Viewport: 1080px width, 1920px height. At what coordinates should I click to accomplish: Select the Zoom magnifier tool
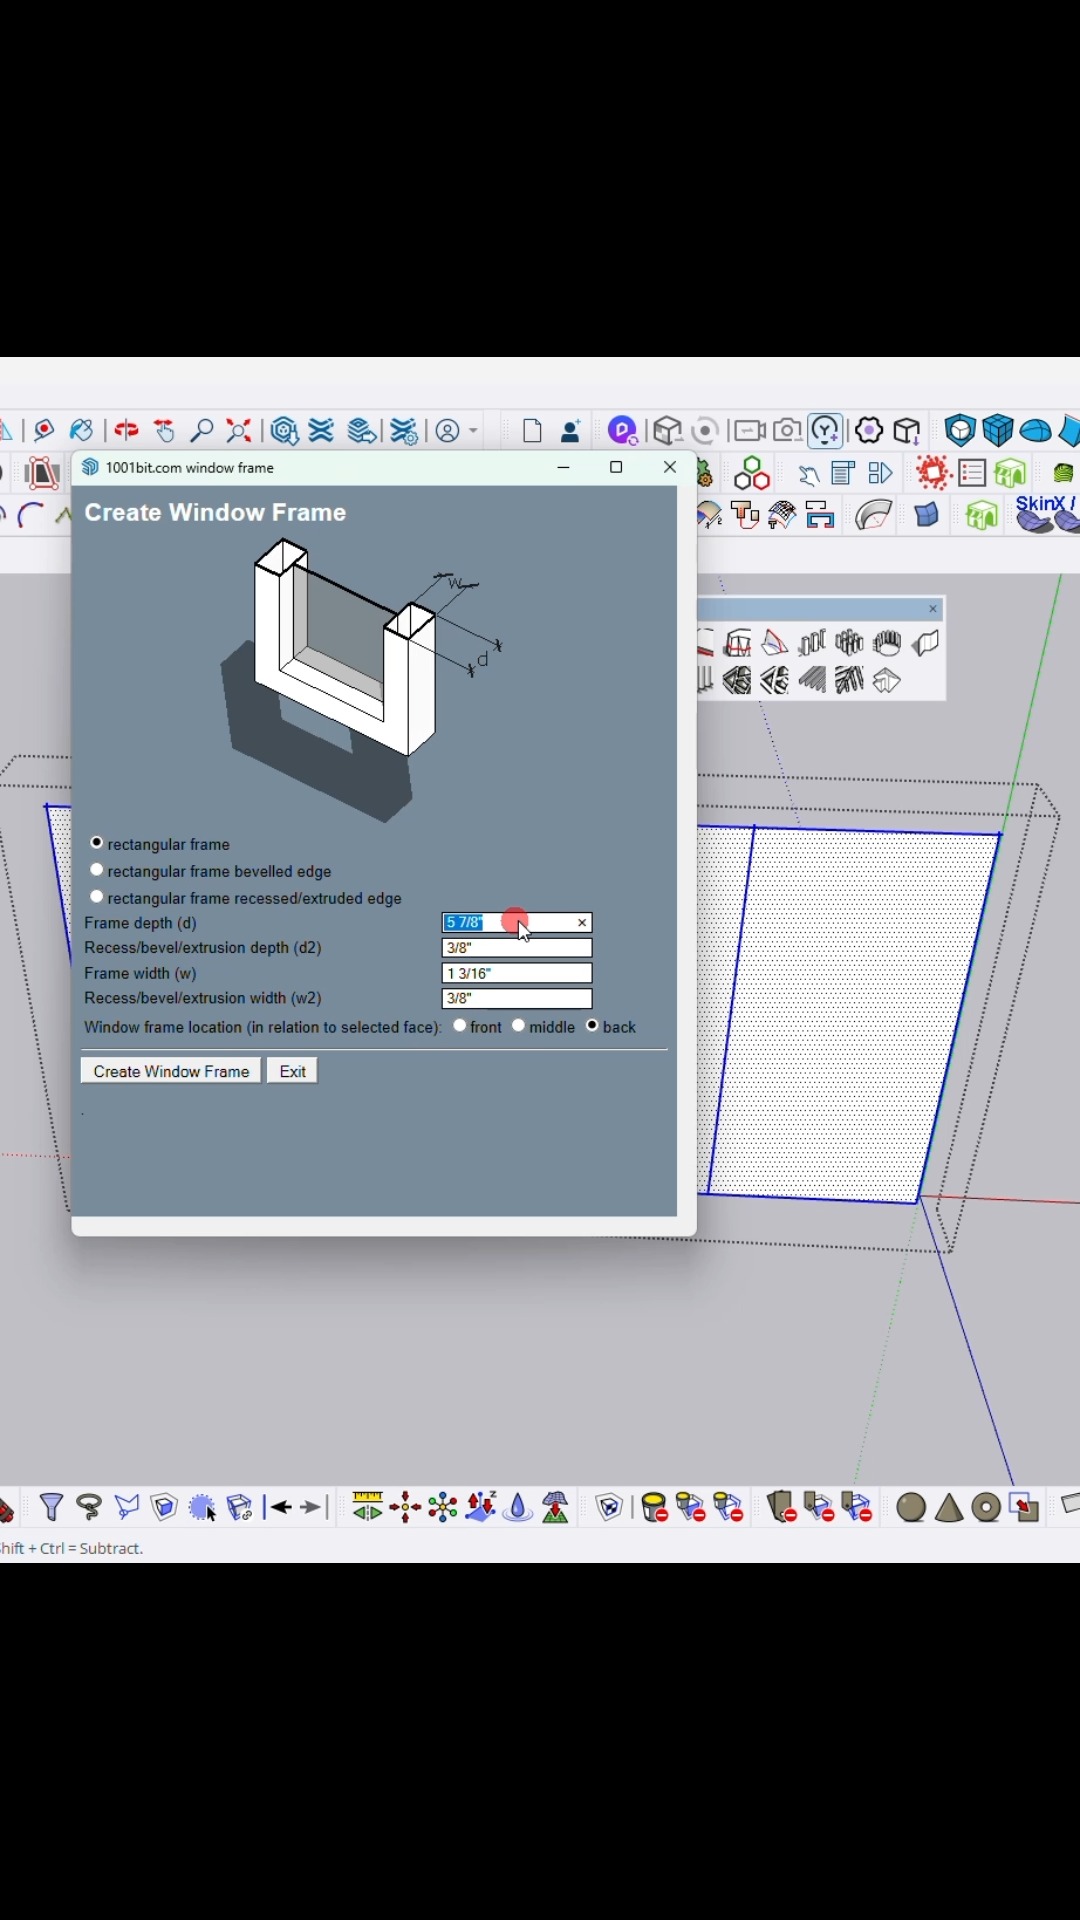(202, 431)
